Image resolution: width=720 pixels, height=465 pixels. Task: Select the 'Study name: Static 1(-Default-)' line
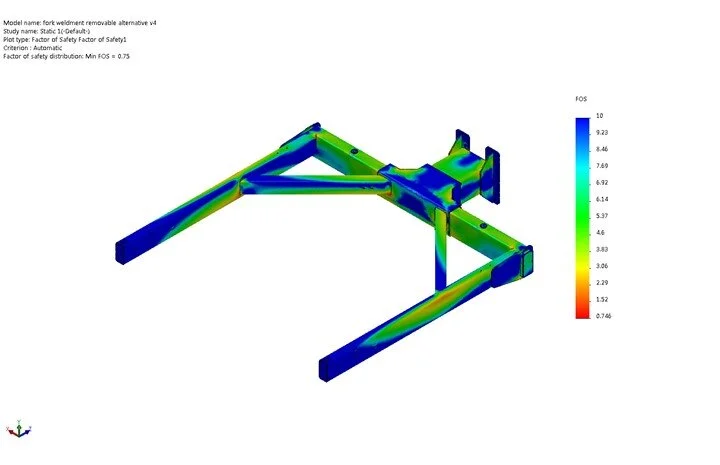pos(46,31)
